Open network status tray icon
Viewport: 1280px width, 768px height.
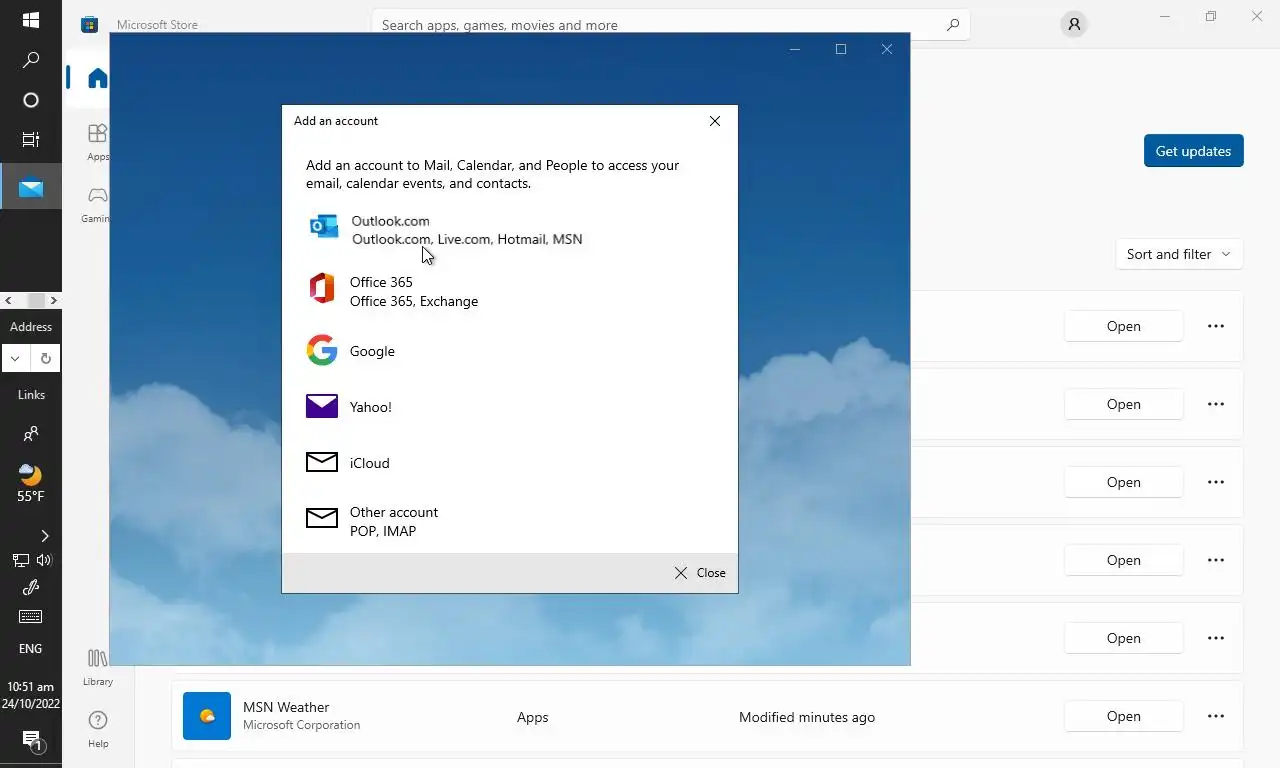(20, 560)
